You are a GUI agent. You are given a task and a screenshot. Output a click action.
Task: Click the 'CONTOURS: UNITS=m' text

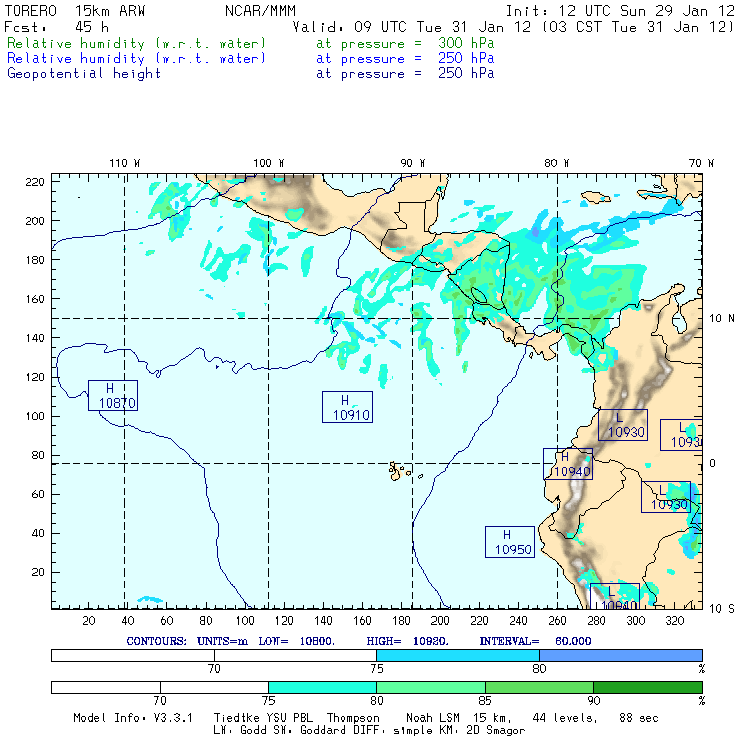187,641
